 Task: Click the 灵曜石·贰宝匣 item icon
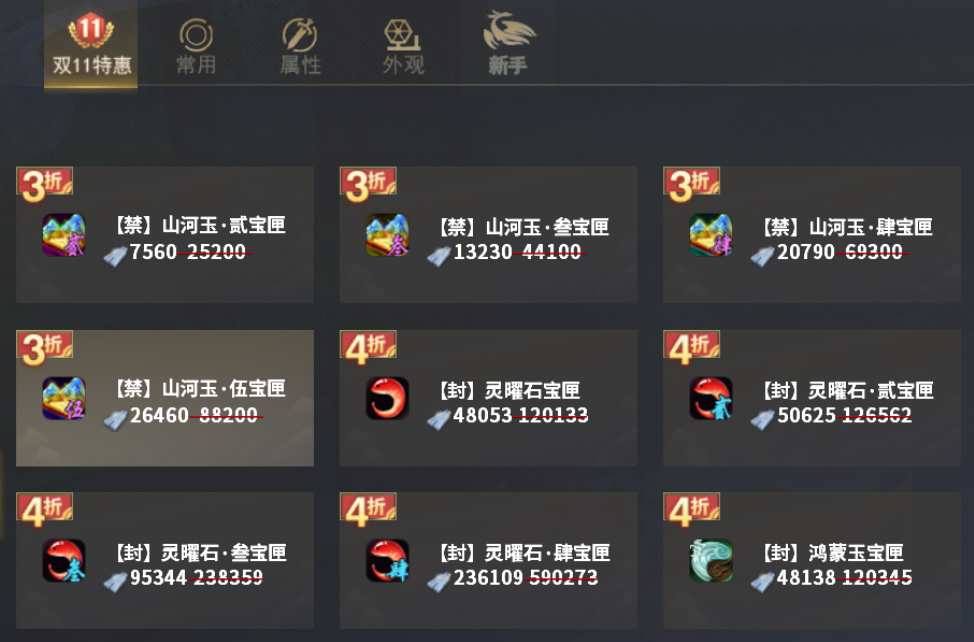[711, 398]
